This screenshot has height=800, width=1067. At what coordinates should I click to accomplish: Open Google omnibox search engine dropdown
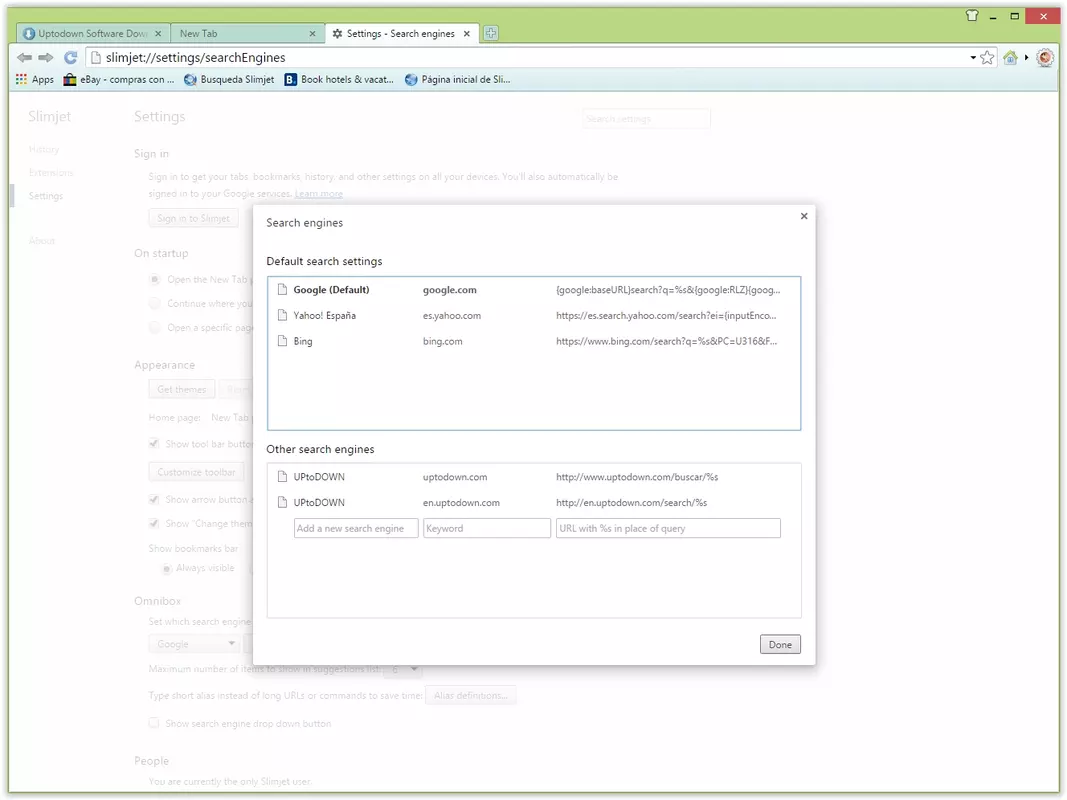[x=194, y=644]
